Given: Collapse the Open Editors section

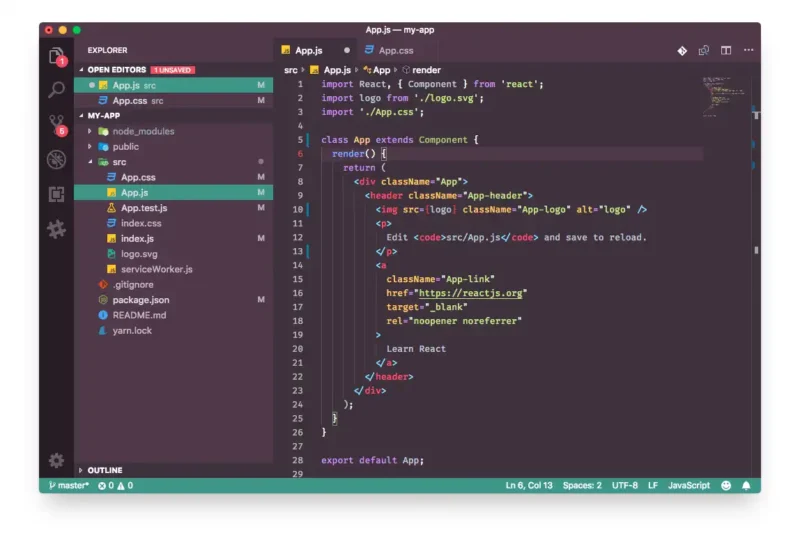Looking at the screenshot, I should coord(81,69).
